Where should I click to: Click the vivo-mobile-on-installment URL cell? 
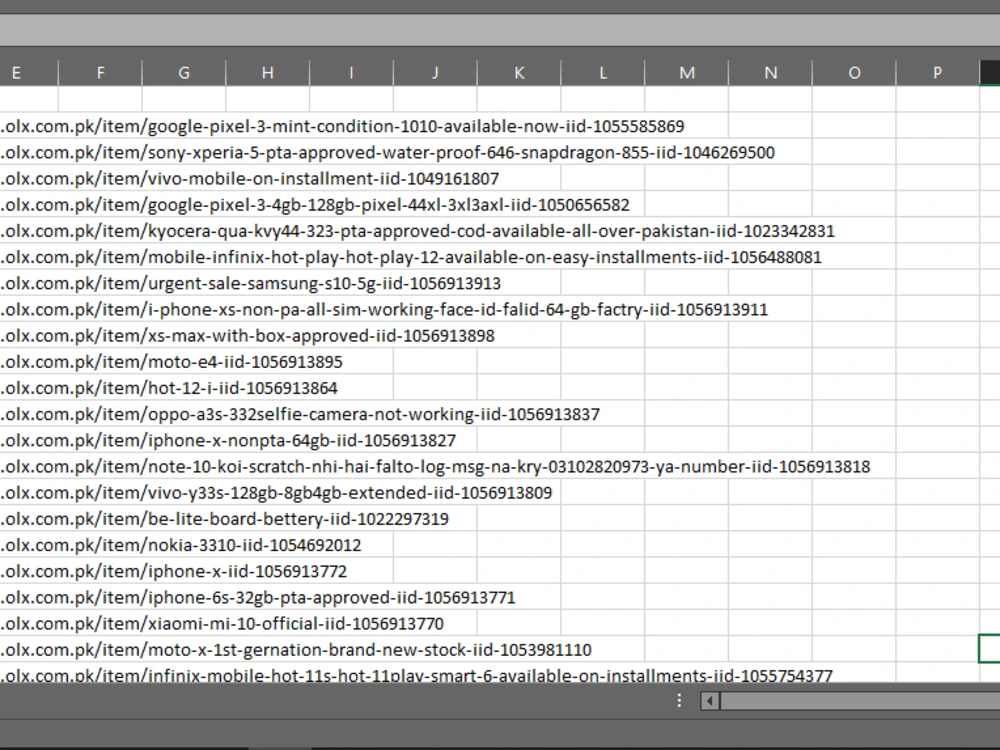250,179
